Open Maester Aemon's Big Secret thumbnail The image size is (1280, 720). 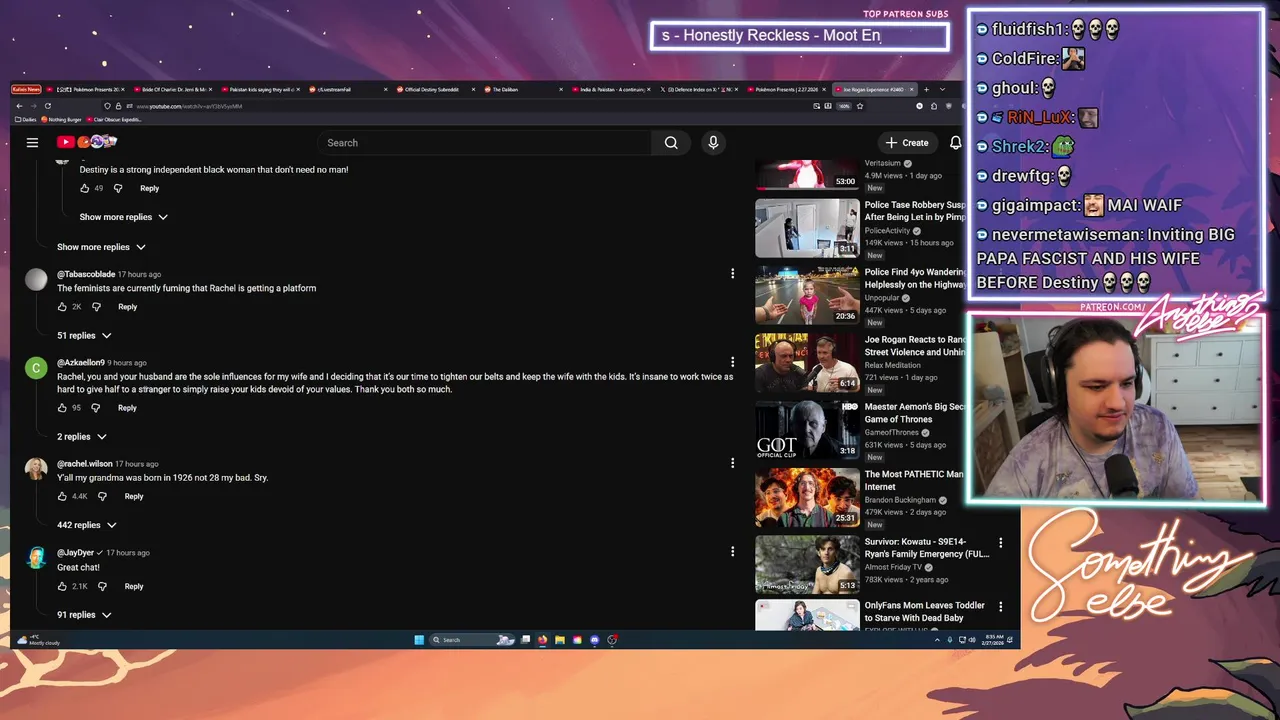[x=807, y=430]
